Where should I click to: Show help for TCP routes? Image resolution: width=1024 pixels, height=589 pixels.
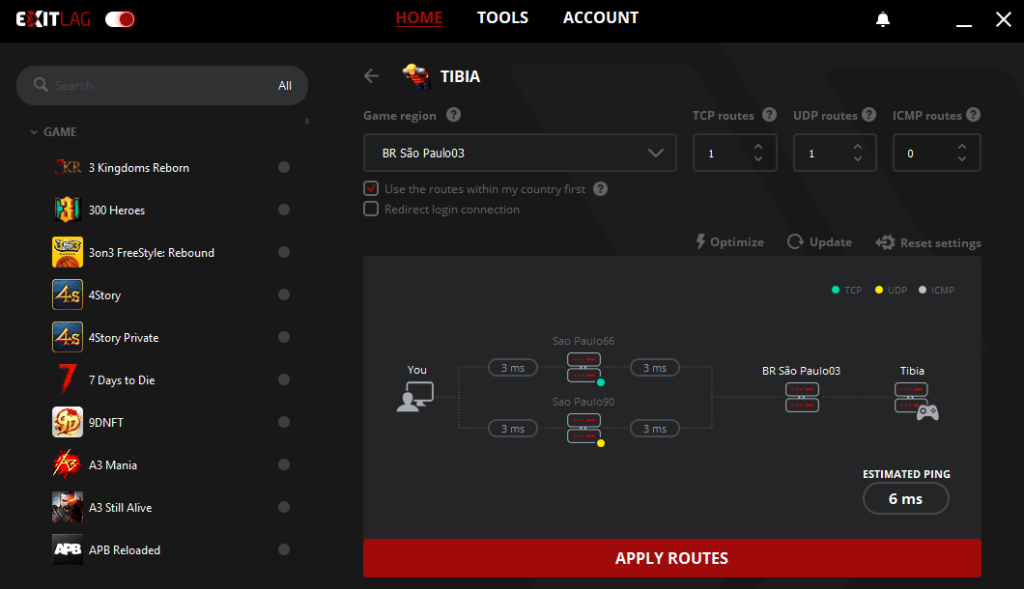(x=769, y=115)
